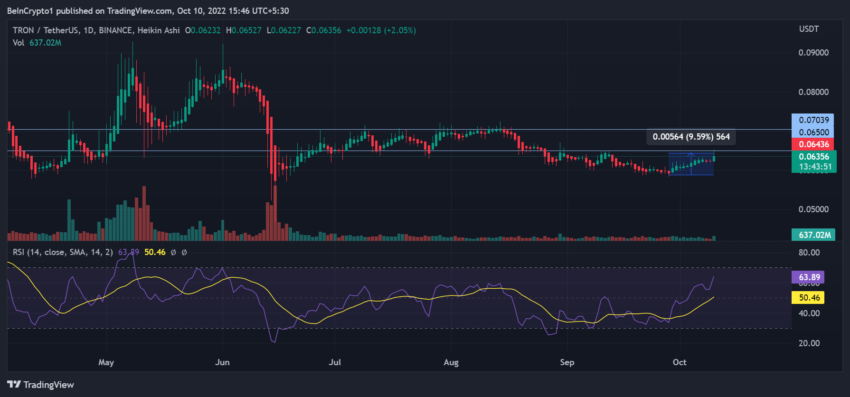The height and width of the screenshot is (397, 850).
Task: Click the Aug marker on the time axis
Action: pyautogui.click(x=452, y=362)
